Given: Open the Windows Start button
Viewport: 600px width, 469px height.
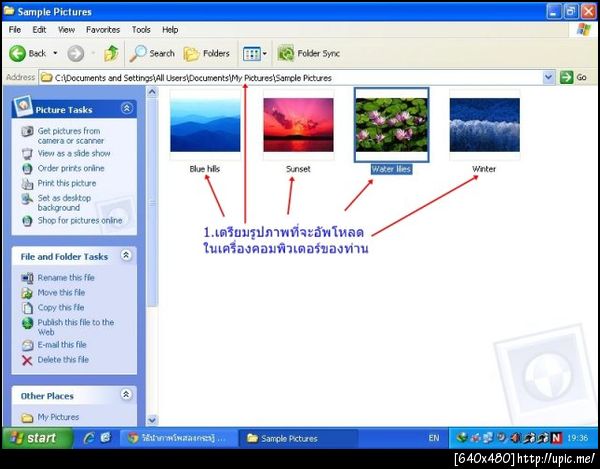Looking at the screenshot, I should pos(36,438).
